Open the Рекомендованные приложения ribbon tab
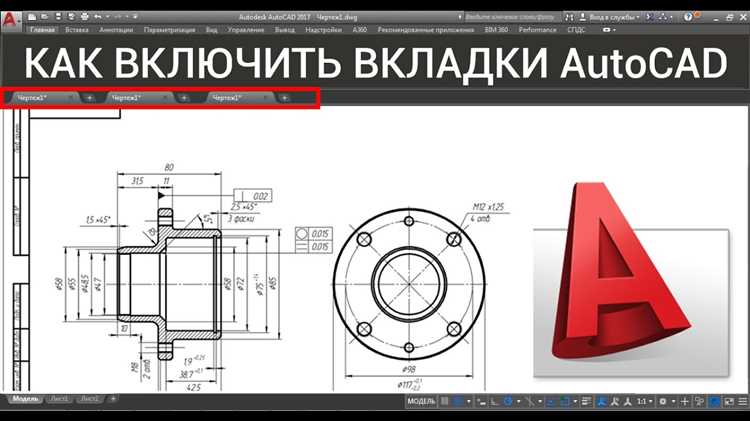 (x=426, y=30)
